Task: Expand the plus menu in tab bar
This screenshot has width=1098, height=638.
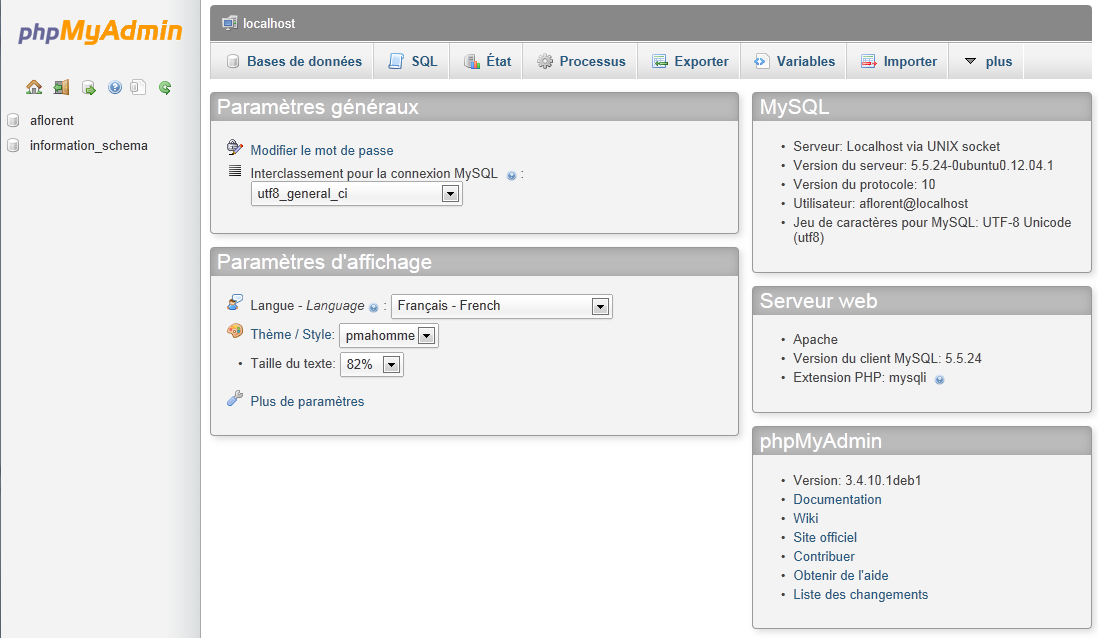Action: pos(987,62)
